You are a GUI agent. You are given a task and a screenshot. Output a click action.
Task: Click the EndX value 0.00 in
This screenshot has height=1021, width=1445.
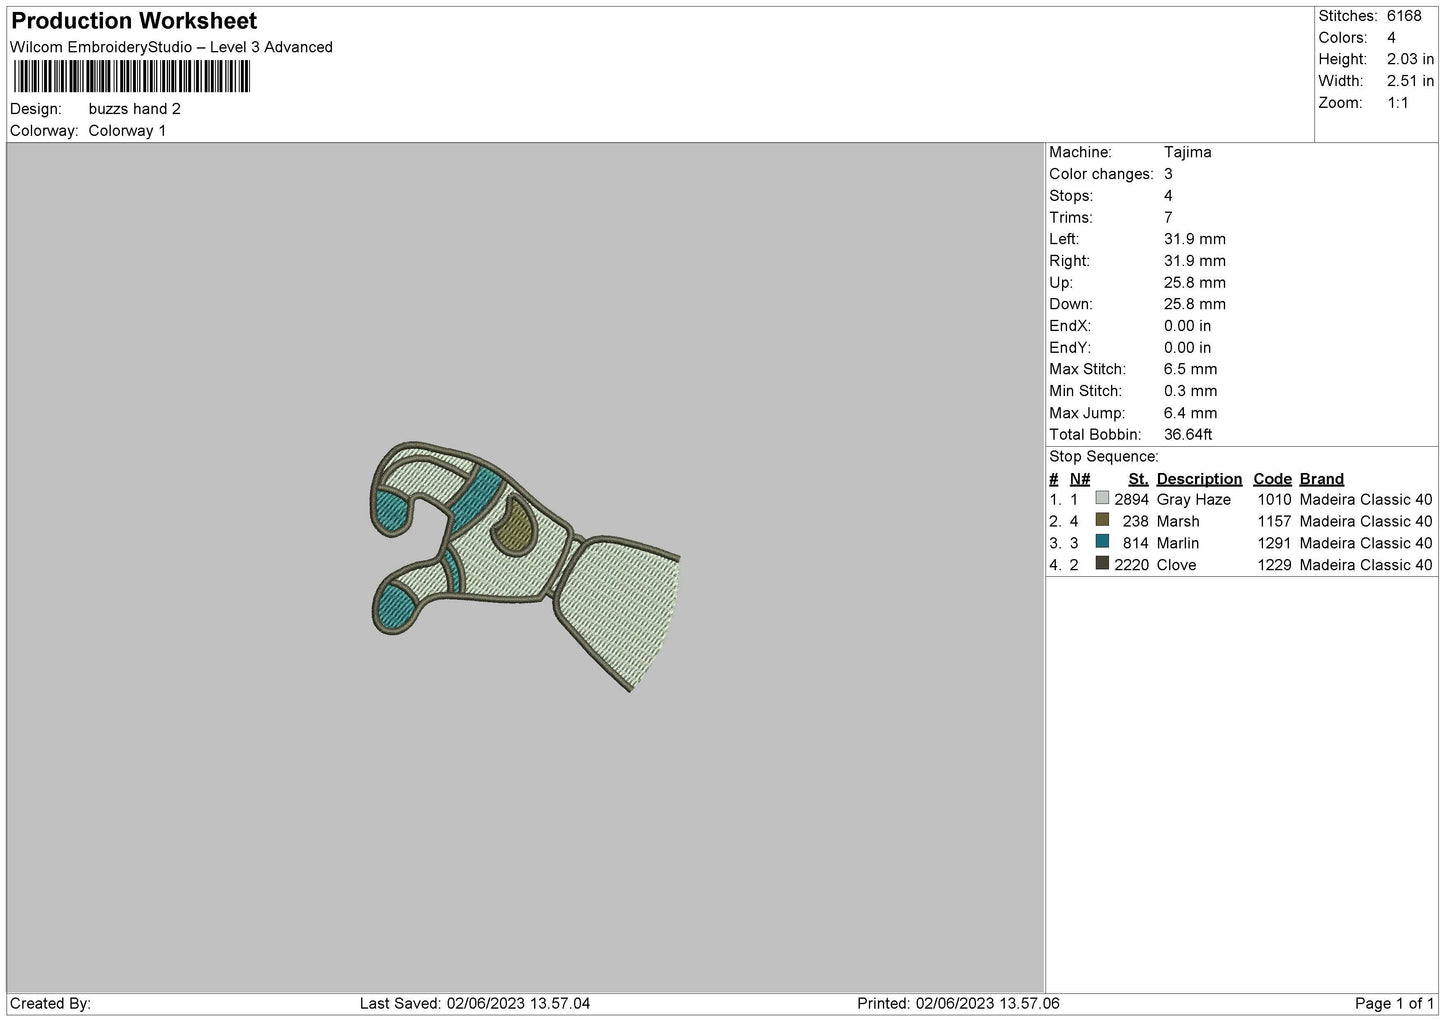click(x=1188, y=326)
